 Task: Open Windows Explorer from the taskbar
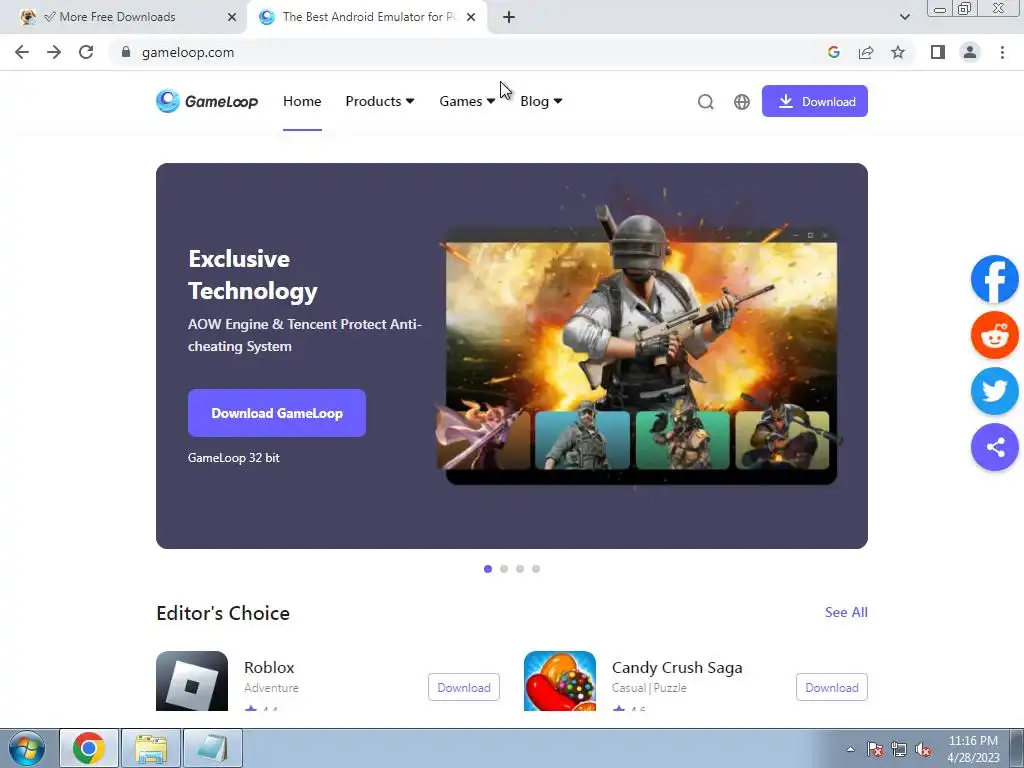(x=151, y=748)
